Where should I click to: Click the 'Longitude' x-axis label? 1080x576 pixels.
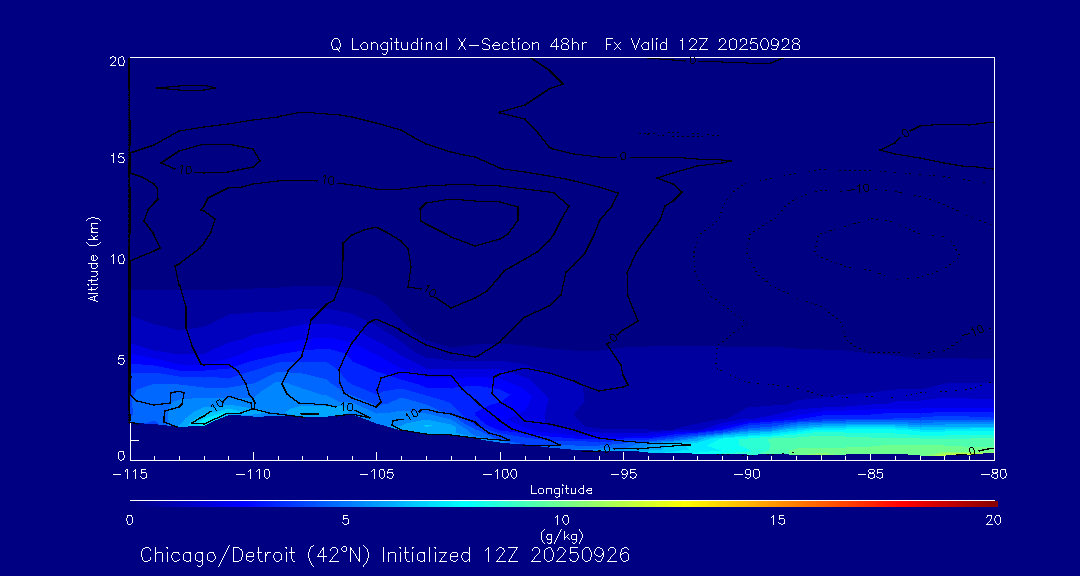[561, 490]
